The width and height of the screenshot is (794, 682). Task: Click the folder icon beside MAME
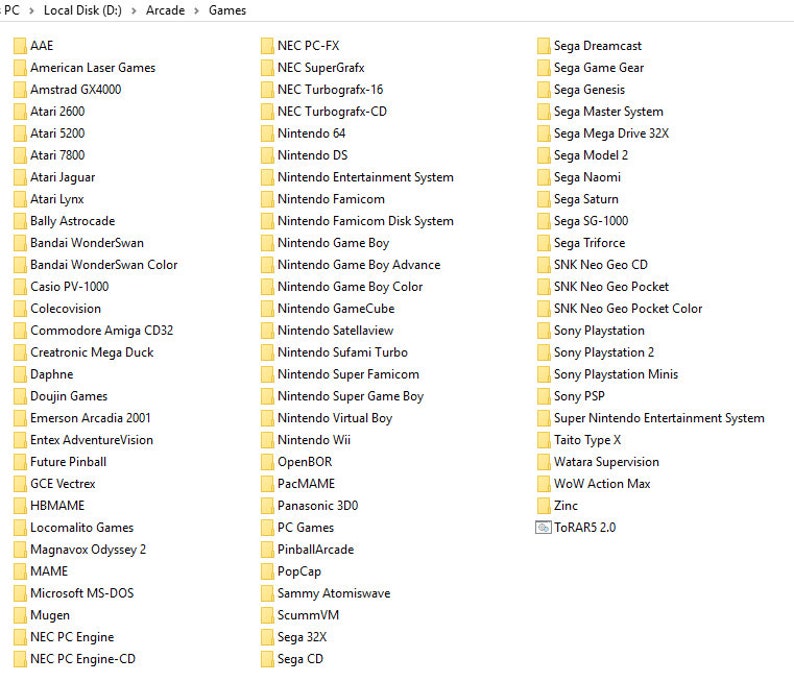20,571
